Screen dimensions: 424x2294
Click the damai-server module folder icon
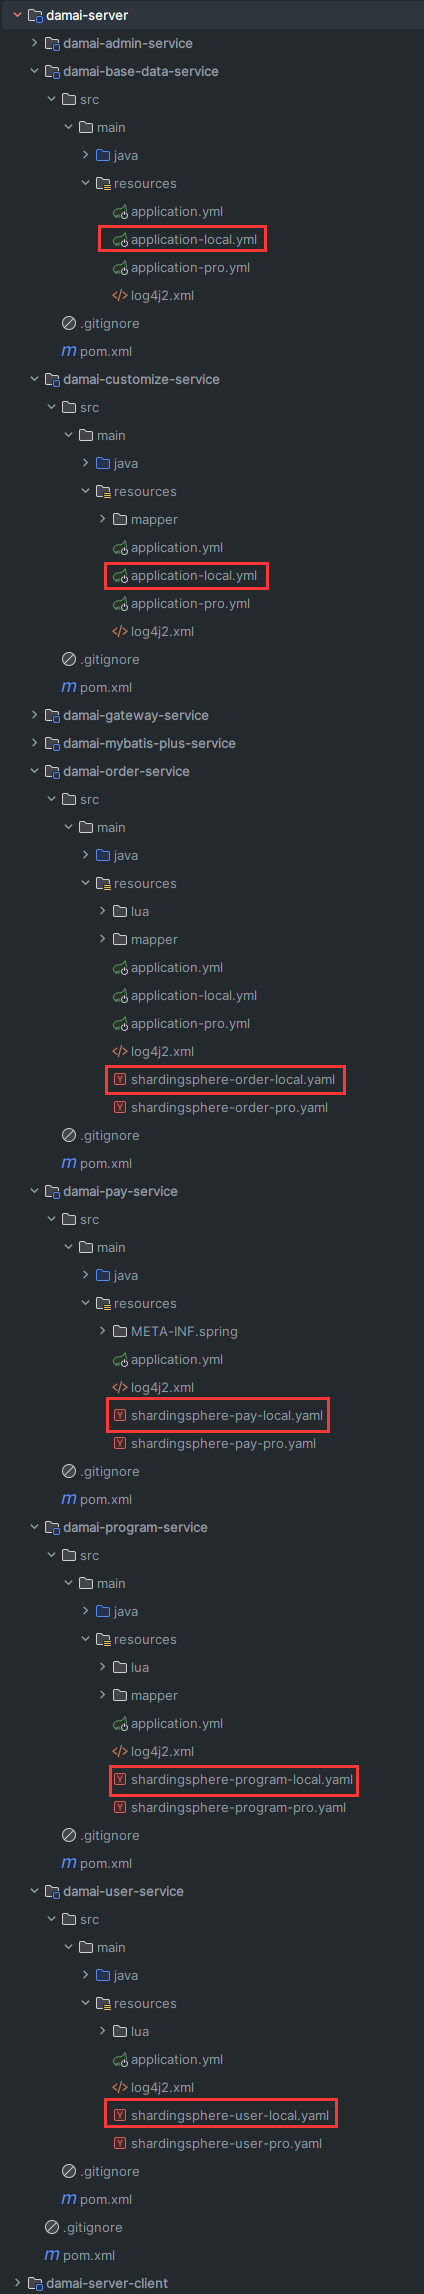(x=35, y=15)
